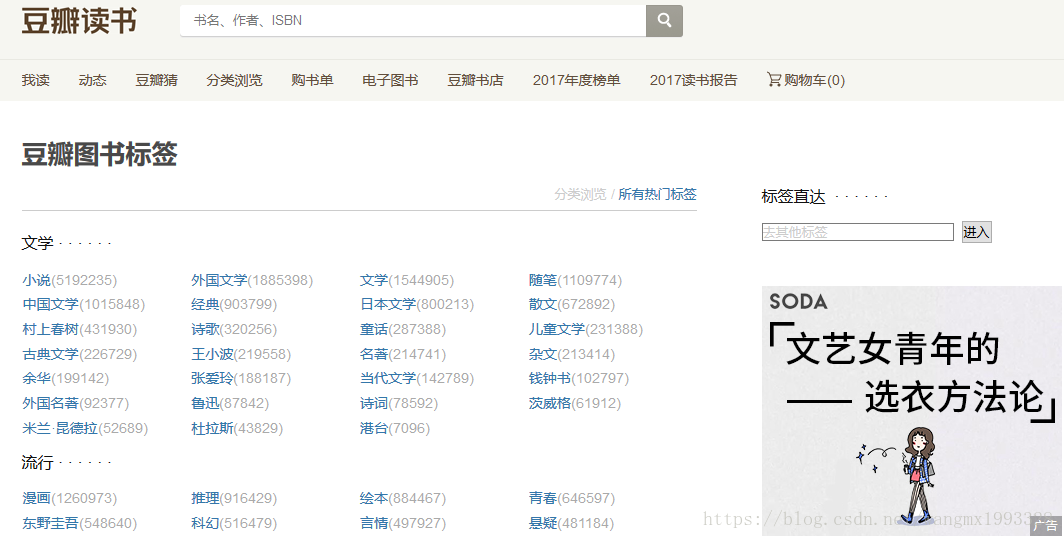
Task: Open the 经典 tag
Action: click(205, 304)
